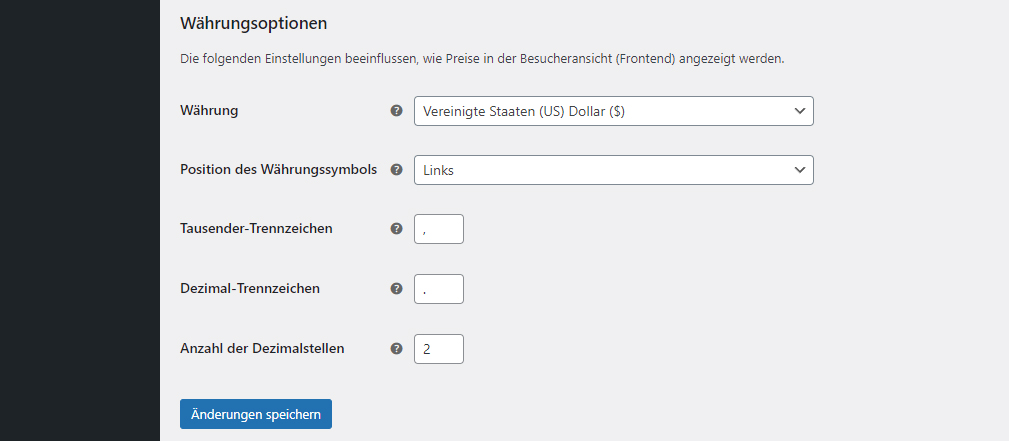This screenshot has height=441, width=1009.
Task: Focus the Tausender-Trennzeichen input field
Action: pos(439,229)
